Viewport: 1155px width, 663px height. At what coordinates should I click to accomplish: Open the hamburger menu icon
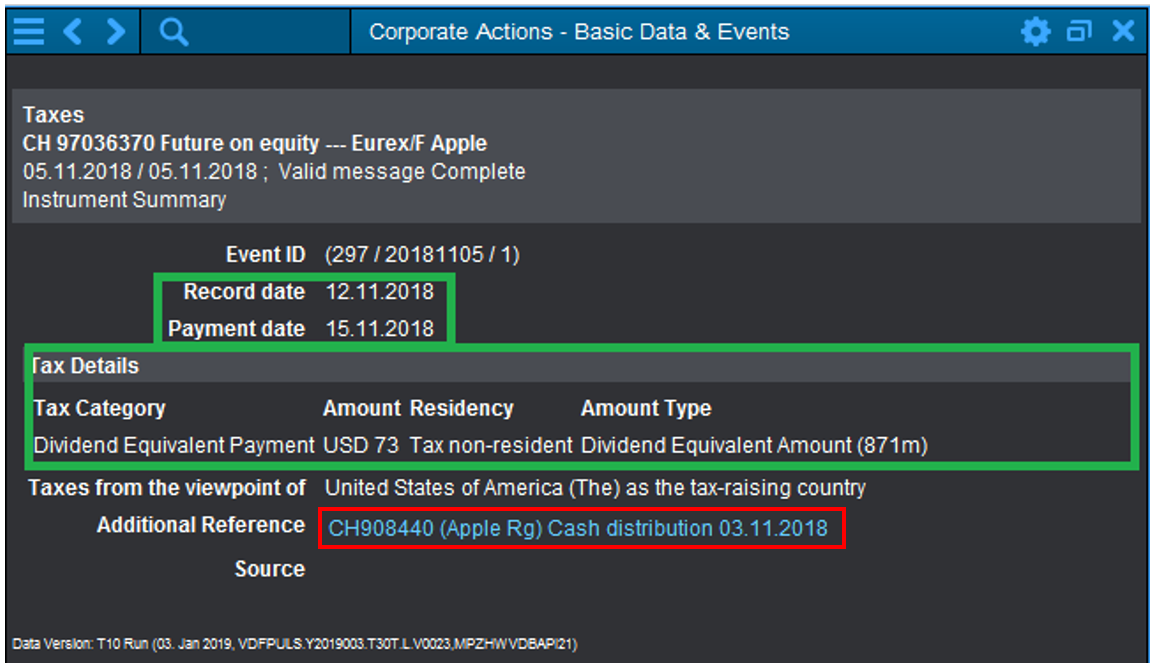(29, 32)
